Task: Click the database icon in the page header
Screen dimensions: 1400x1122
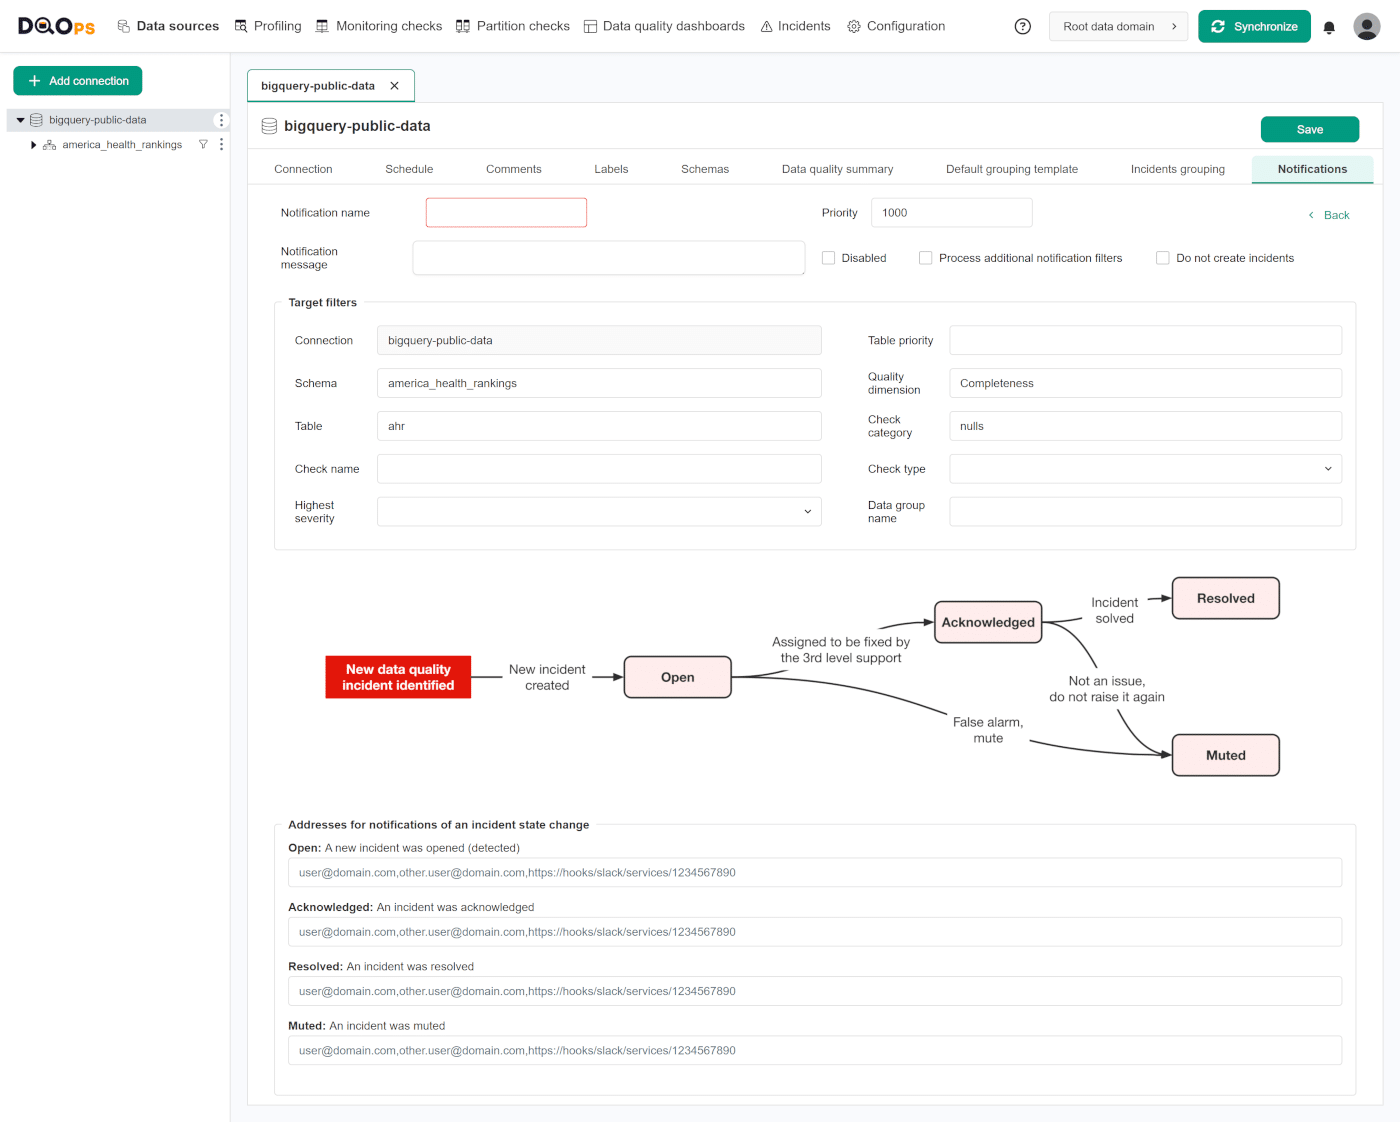Action: [x=269, y=126]
